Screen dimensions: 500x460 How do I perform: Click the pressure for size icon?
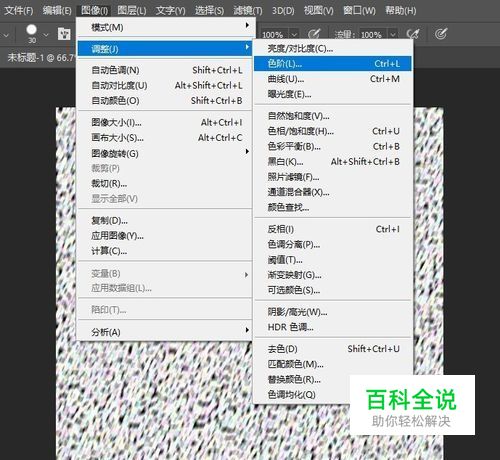tap(441, 34)
